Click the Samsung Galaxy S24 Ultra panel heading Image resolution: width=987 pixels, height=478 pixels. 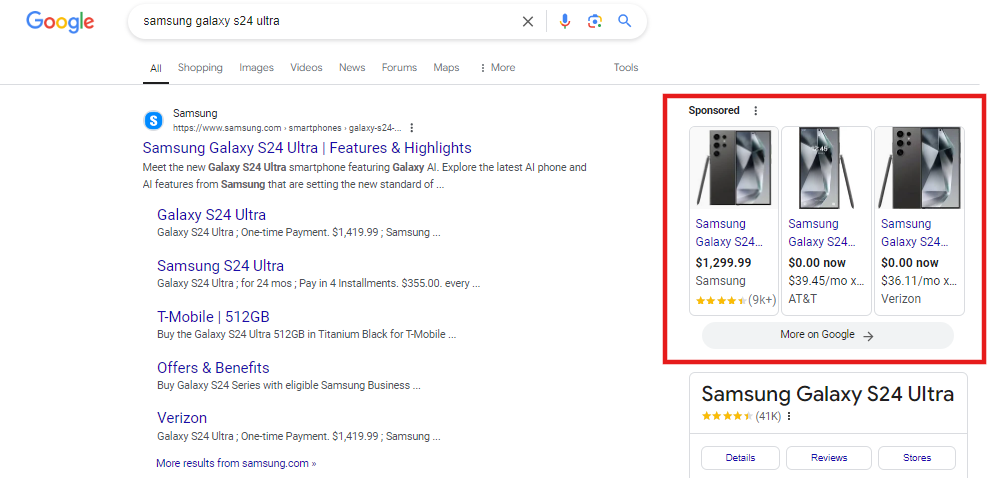828,394
